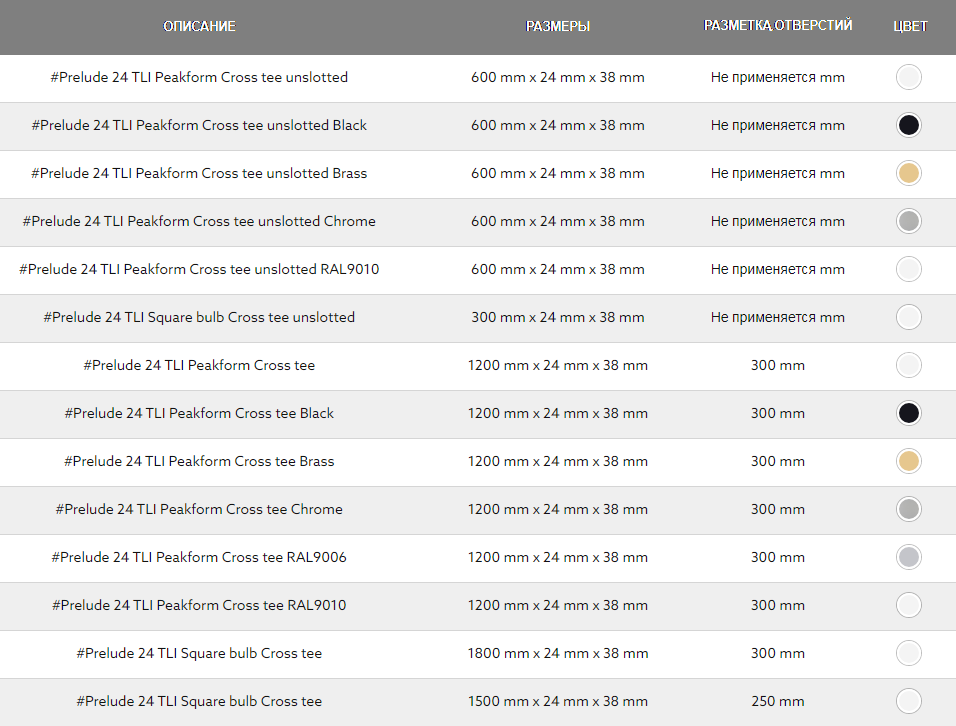Click '300 mm' marking in the RAL9006 row
The image size is (956, 726).
click(778, 557)
